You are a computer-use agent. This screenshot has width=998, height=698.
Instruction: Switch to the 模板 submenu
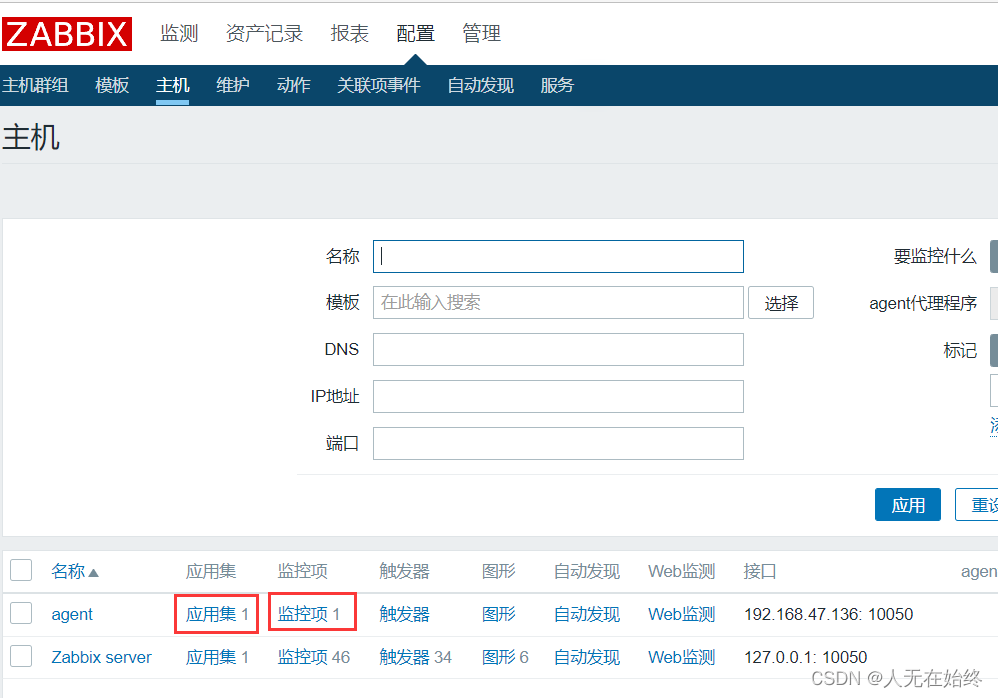coord(112,85)
